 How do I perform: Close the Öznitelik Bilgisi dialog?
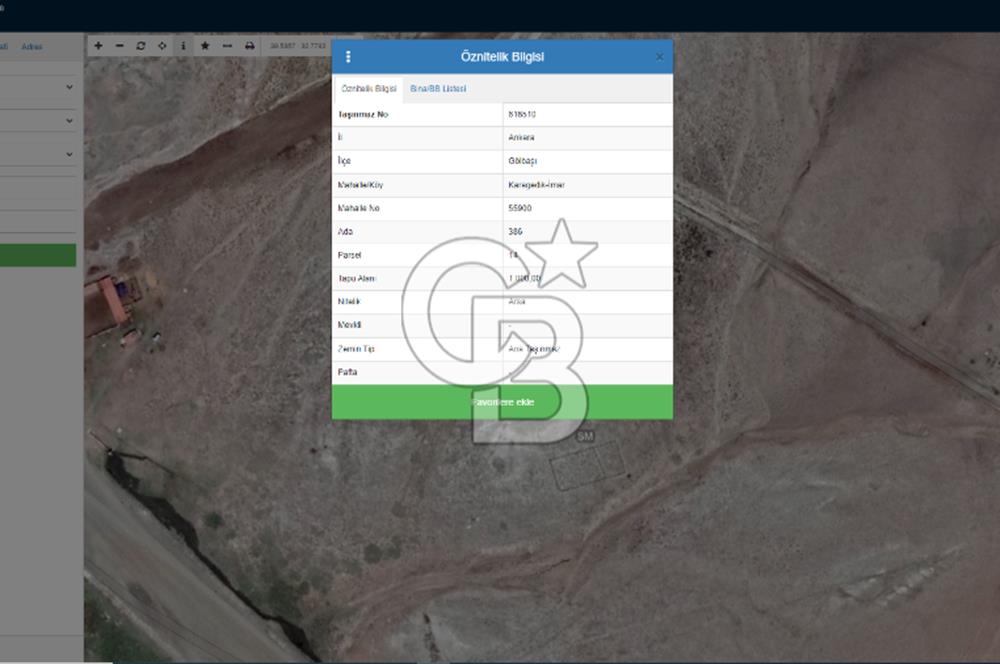pos(659,57)
